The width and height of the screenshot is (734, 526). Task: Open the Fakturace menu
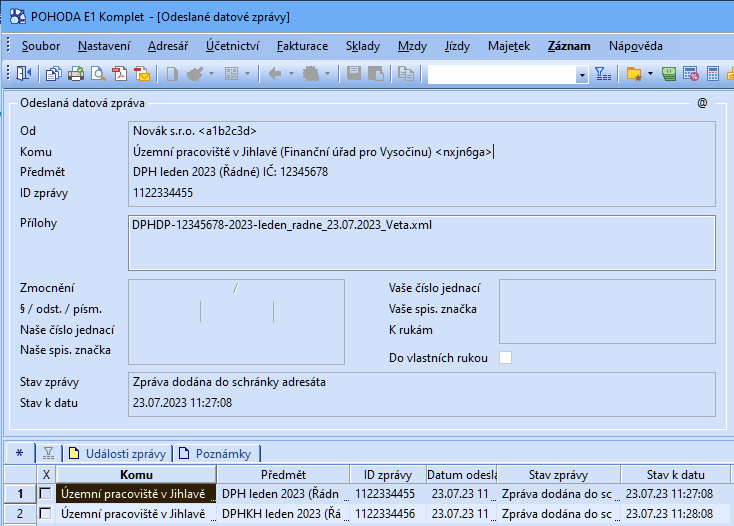click(302, 46)
